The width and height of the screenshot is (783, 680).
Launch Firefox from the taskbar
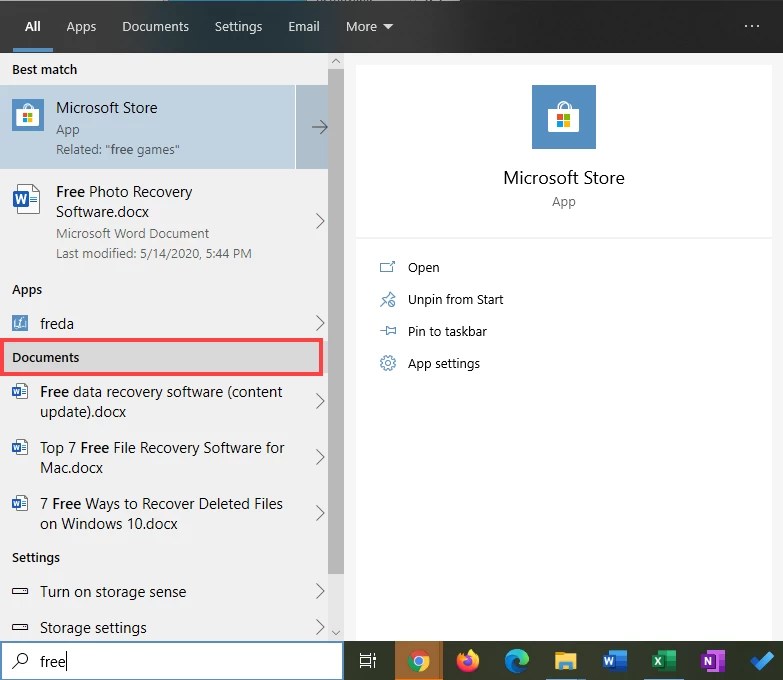467,661
